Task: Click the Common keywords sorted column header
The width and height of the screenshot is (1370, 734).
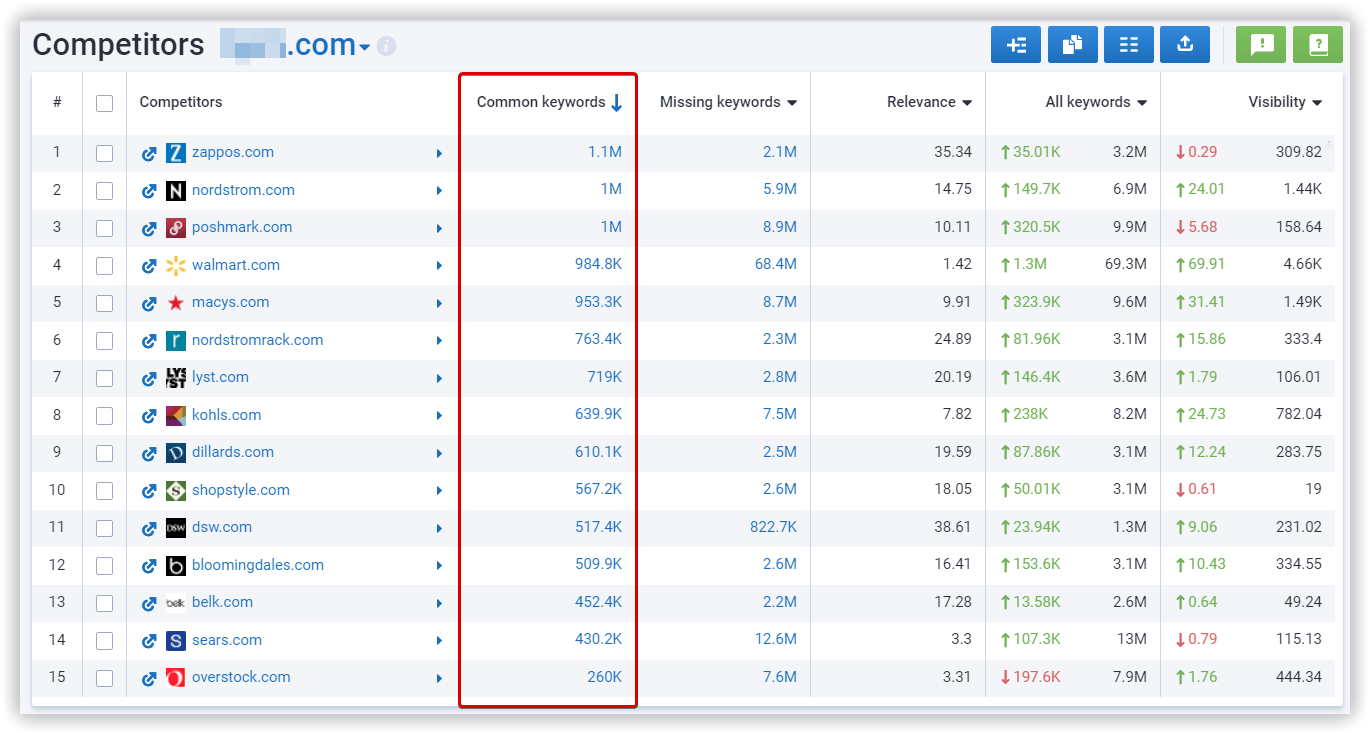Action: pyautogui.click(x=549, y=102)
